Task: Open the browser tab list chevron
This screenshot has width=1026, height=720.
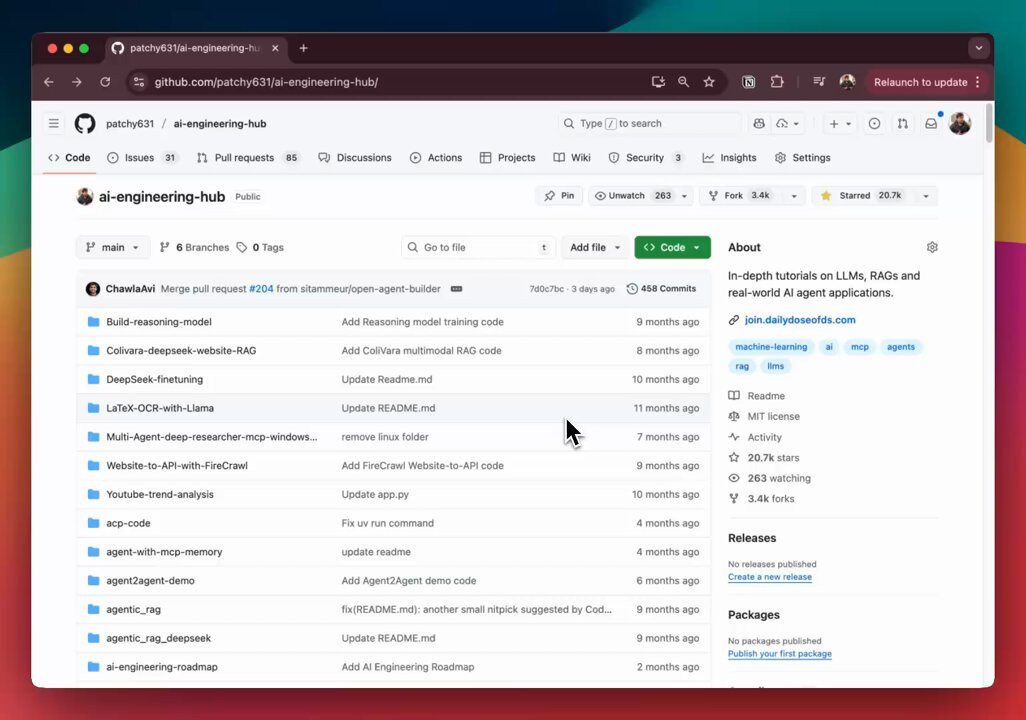Action: (979, 48)
